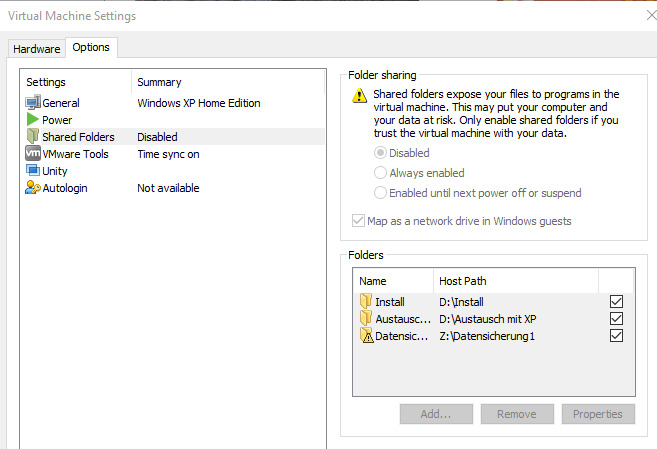Select the Always enabled option
Image resolution: width=657 pixels, height=449 pixels.
pyautogui.click(x=380, y=173)
